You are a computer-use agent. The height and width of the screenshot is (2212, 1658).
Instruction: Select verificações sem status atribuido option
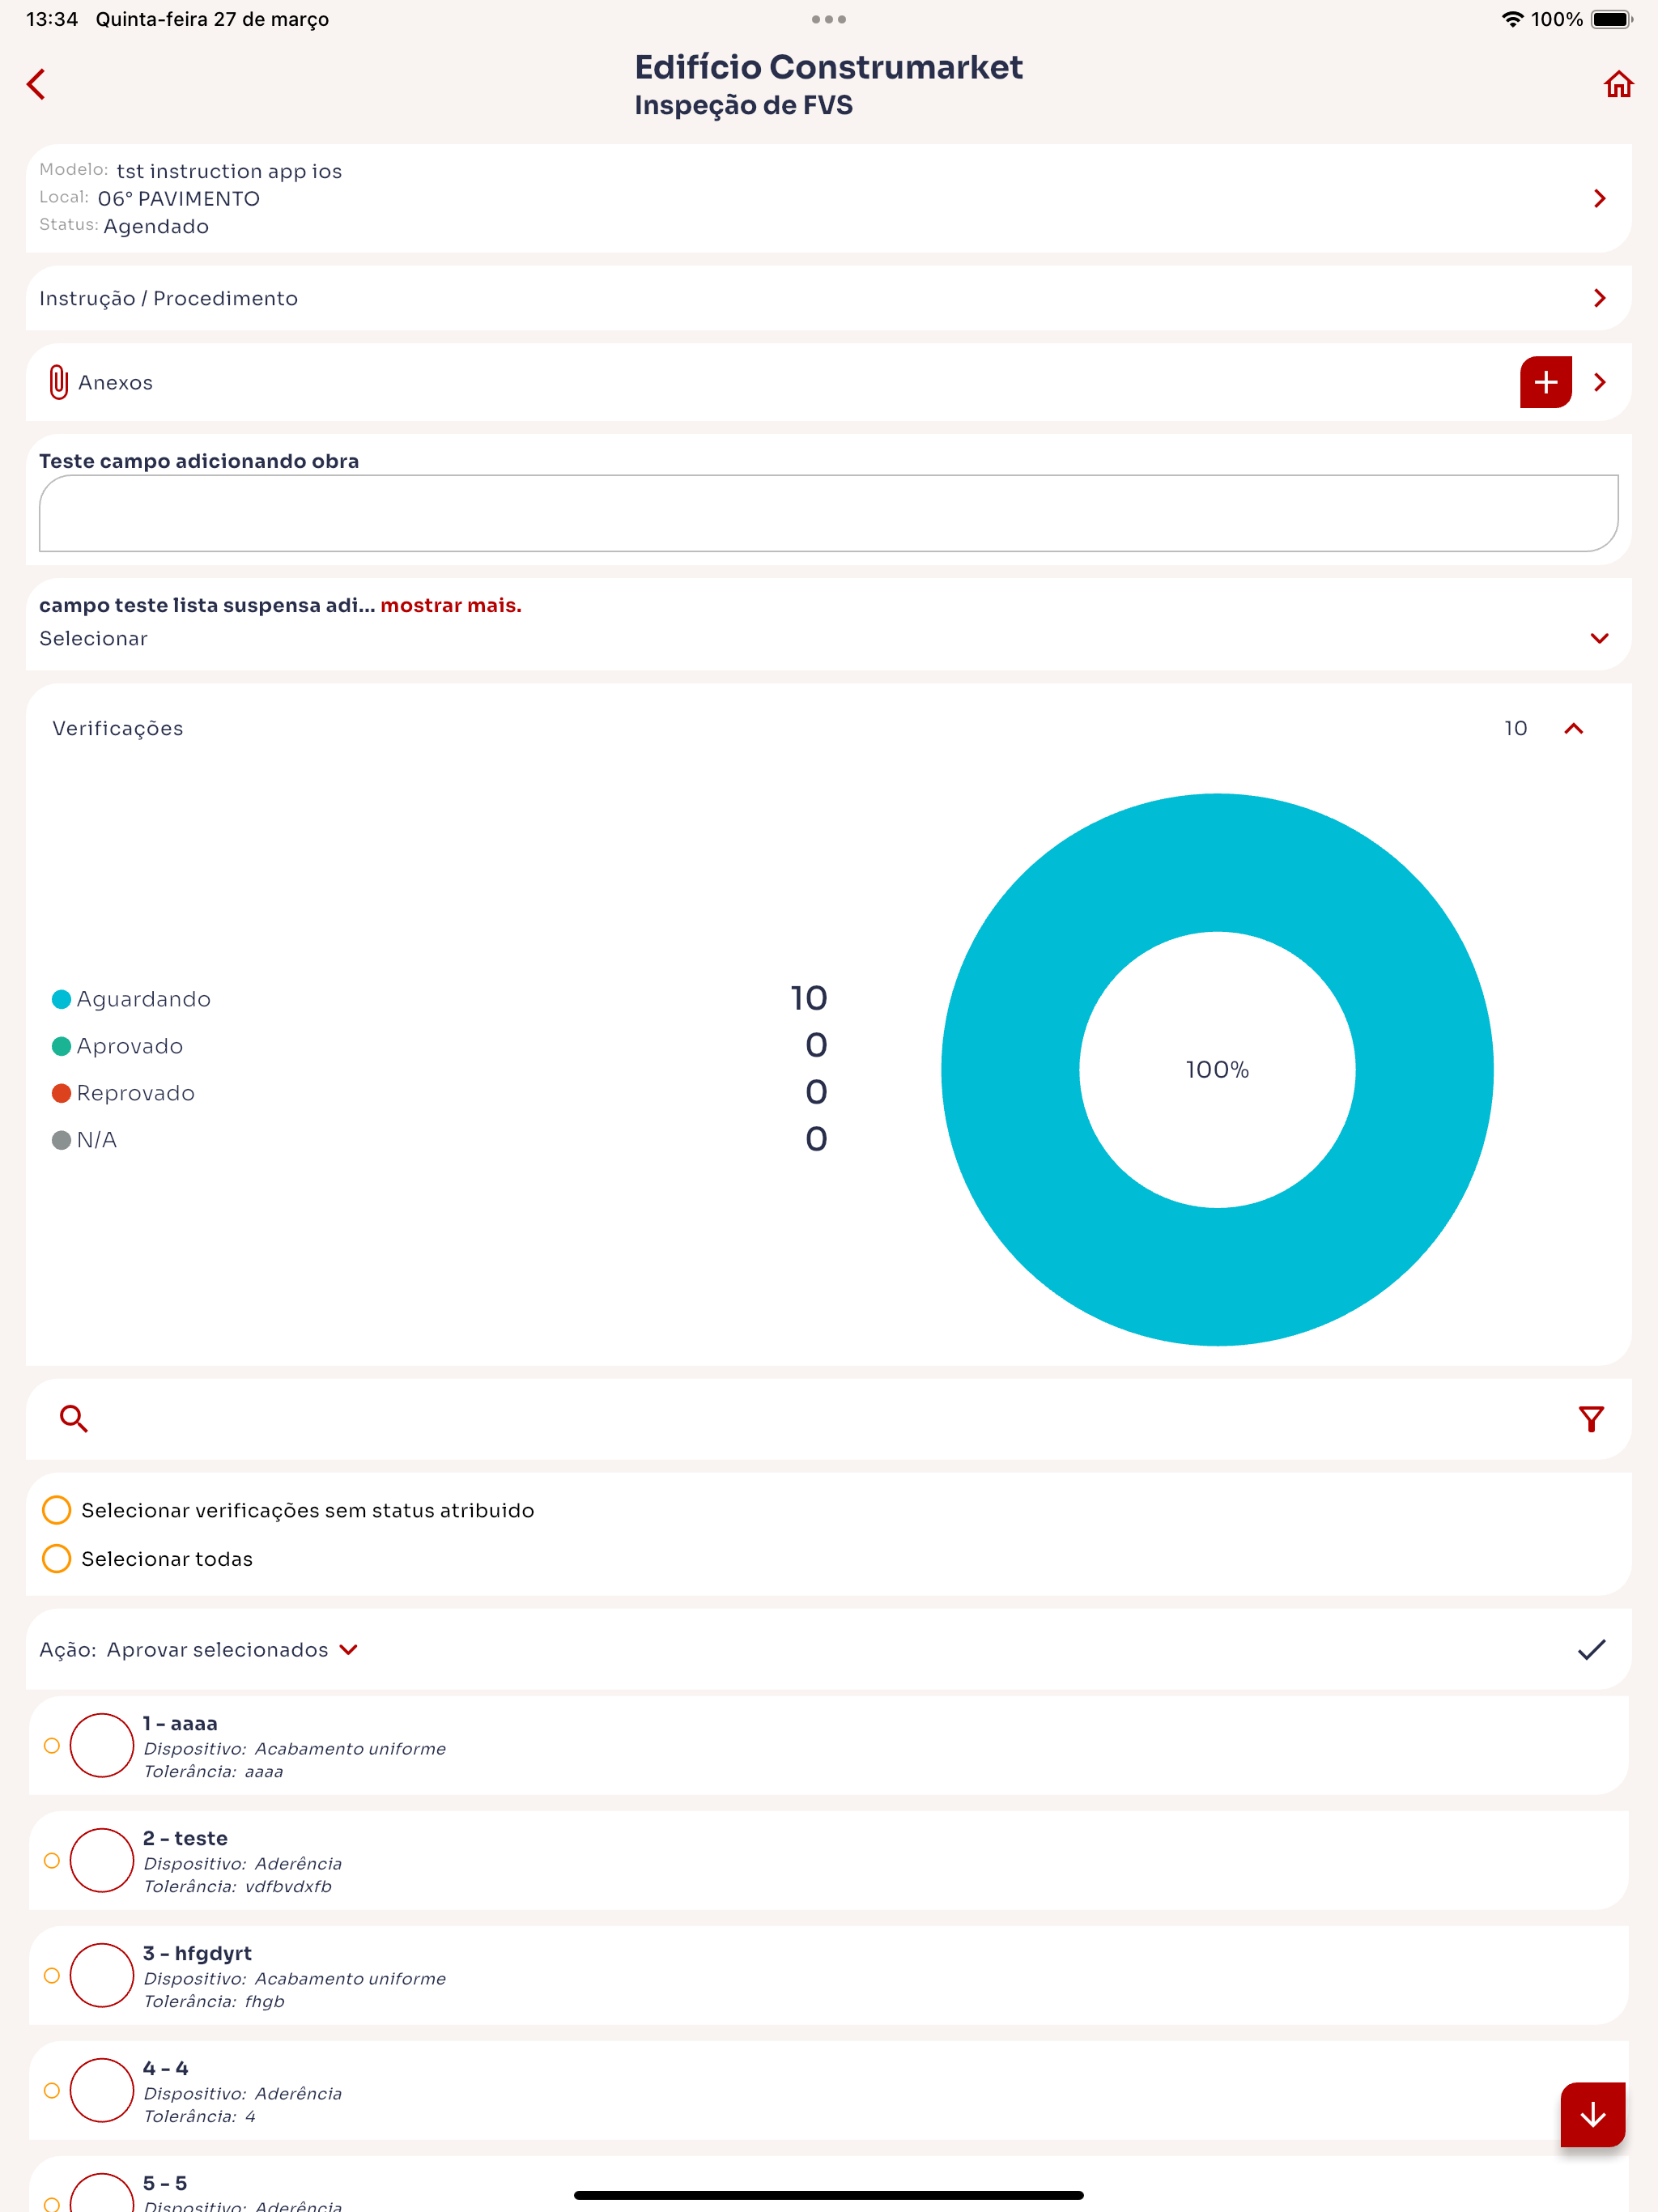coord(57,1510)
